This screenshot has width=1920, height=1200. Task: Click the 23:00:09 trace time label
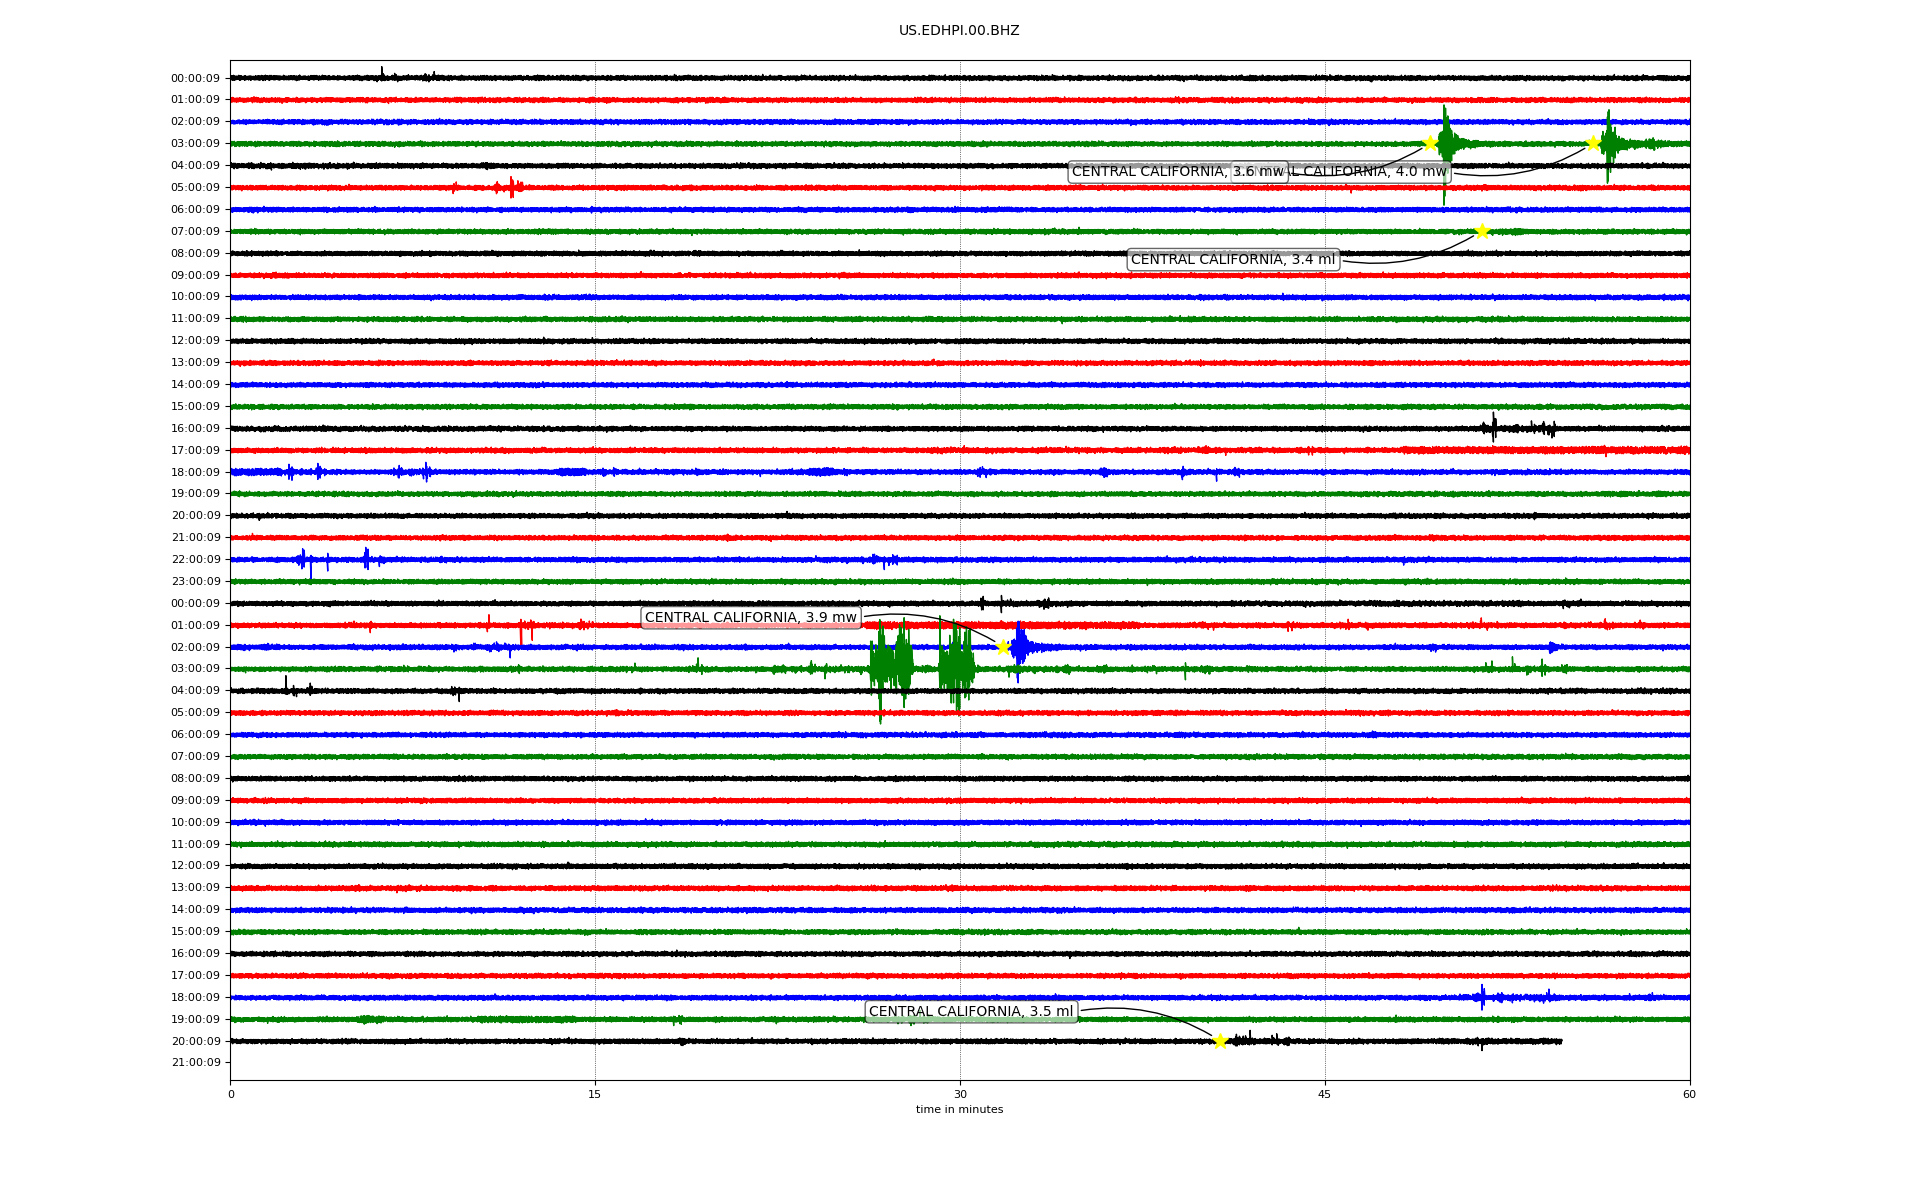195,582
